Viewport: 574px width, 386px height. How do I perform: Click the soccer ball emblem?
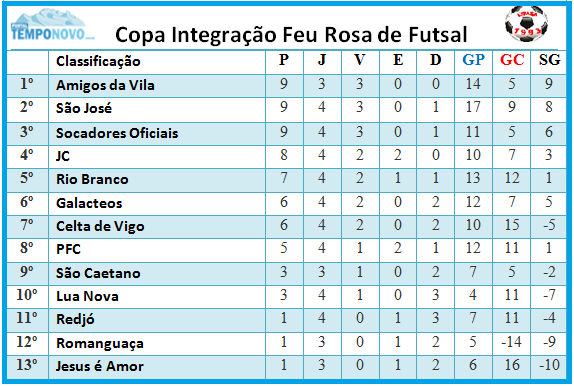pyautogui.click(x=526, y=24)
